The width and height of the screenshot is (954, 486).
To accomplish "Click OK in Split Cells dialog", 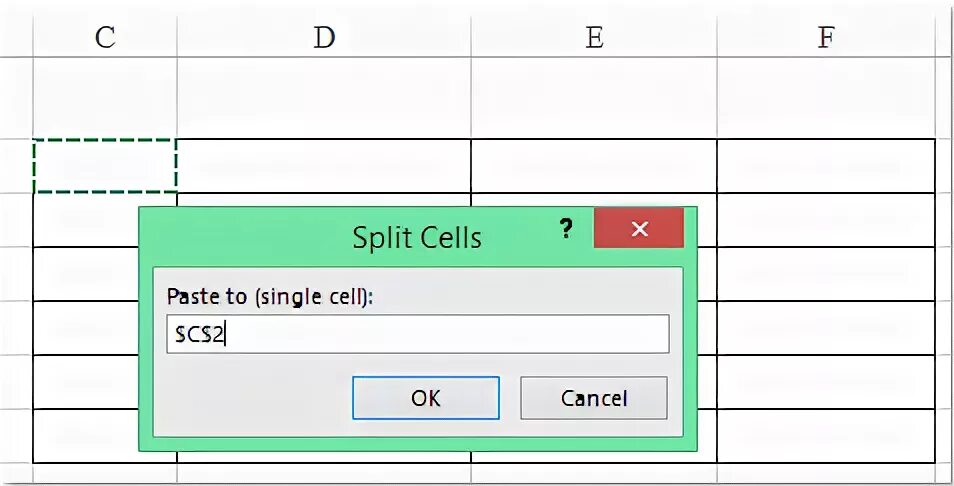I will click(x=425, y=398).
